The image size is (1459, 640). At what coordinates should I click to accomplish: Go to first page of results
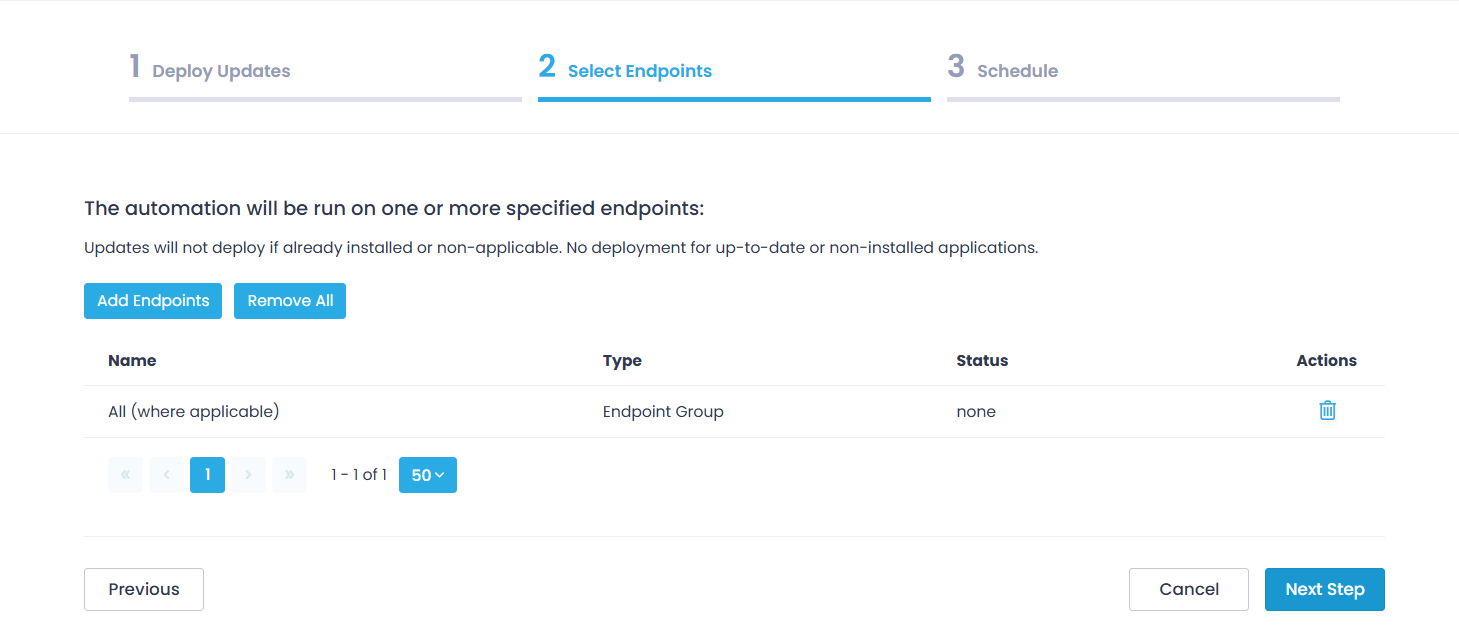click(x=125, y=475)
